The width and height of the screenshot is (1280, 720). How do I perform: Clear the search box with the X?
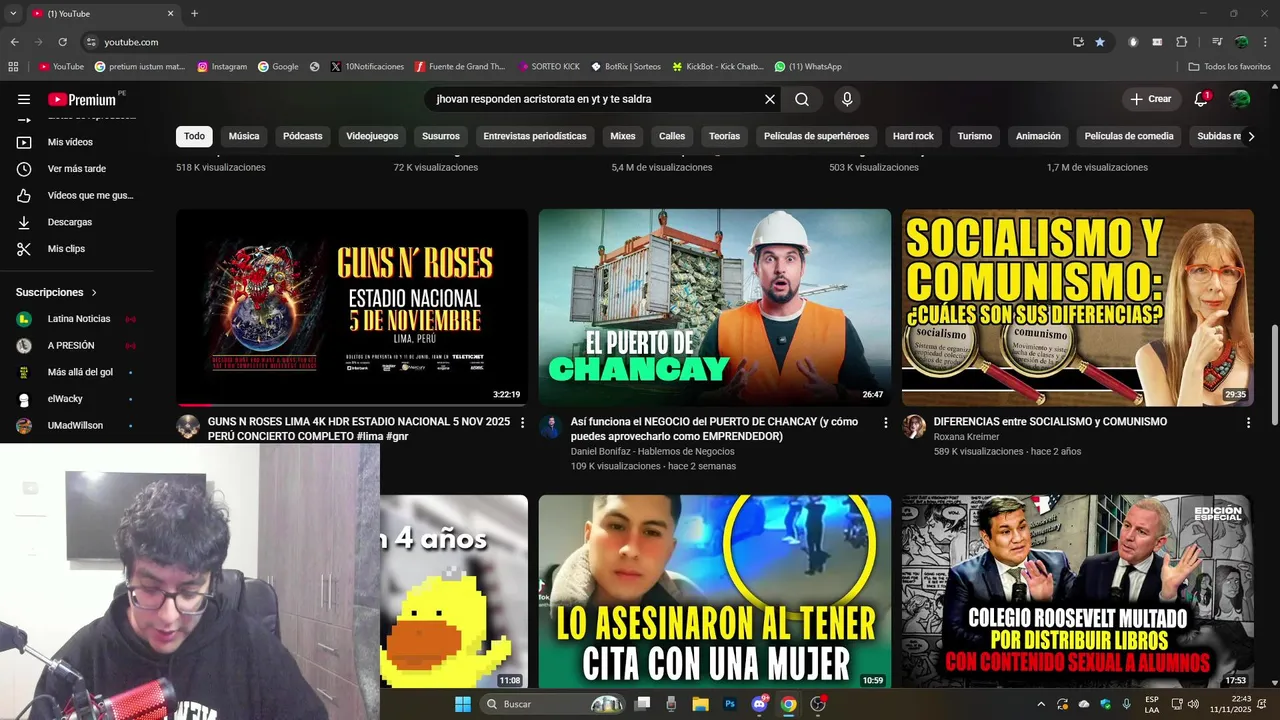click(770, 99)
